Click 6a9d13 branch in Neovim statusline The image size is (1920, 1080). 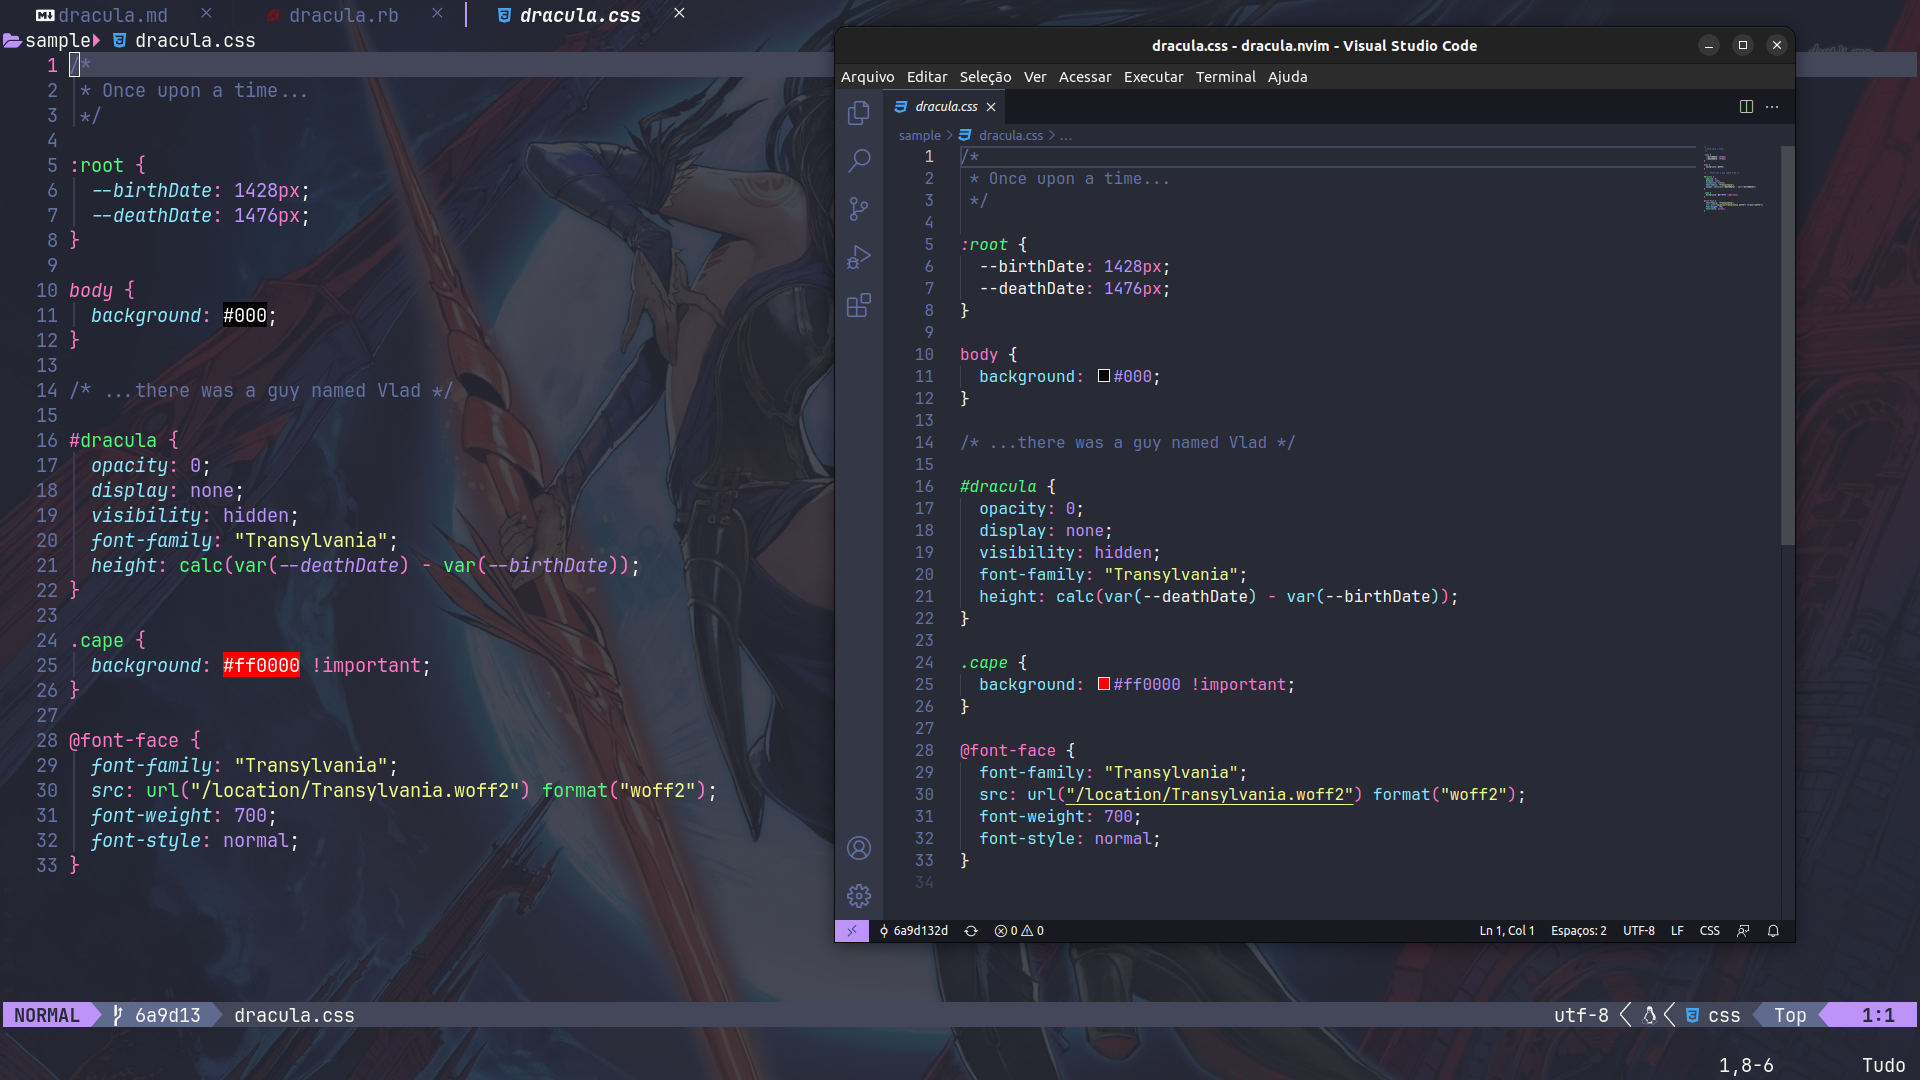pyautogui.click(x=168, y=1015)
